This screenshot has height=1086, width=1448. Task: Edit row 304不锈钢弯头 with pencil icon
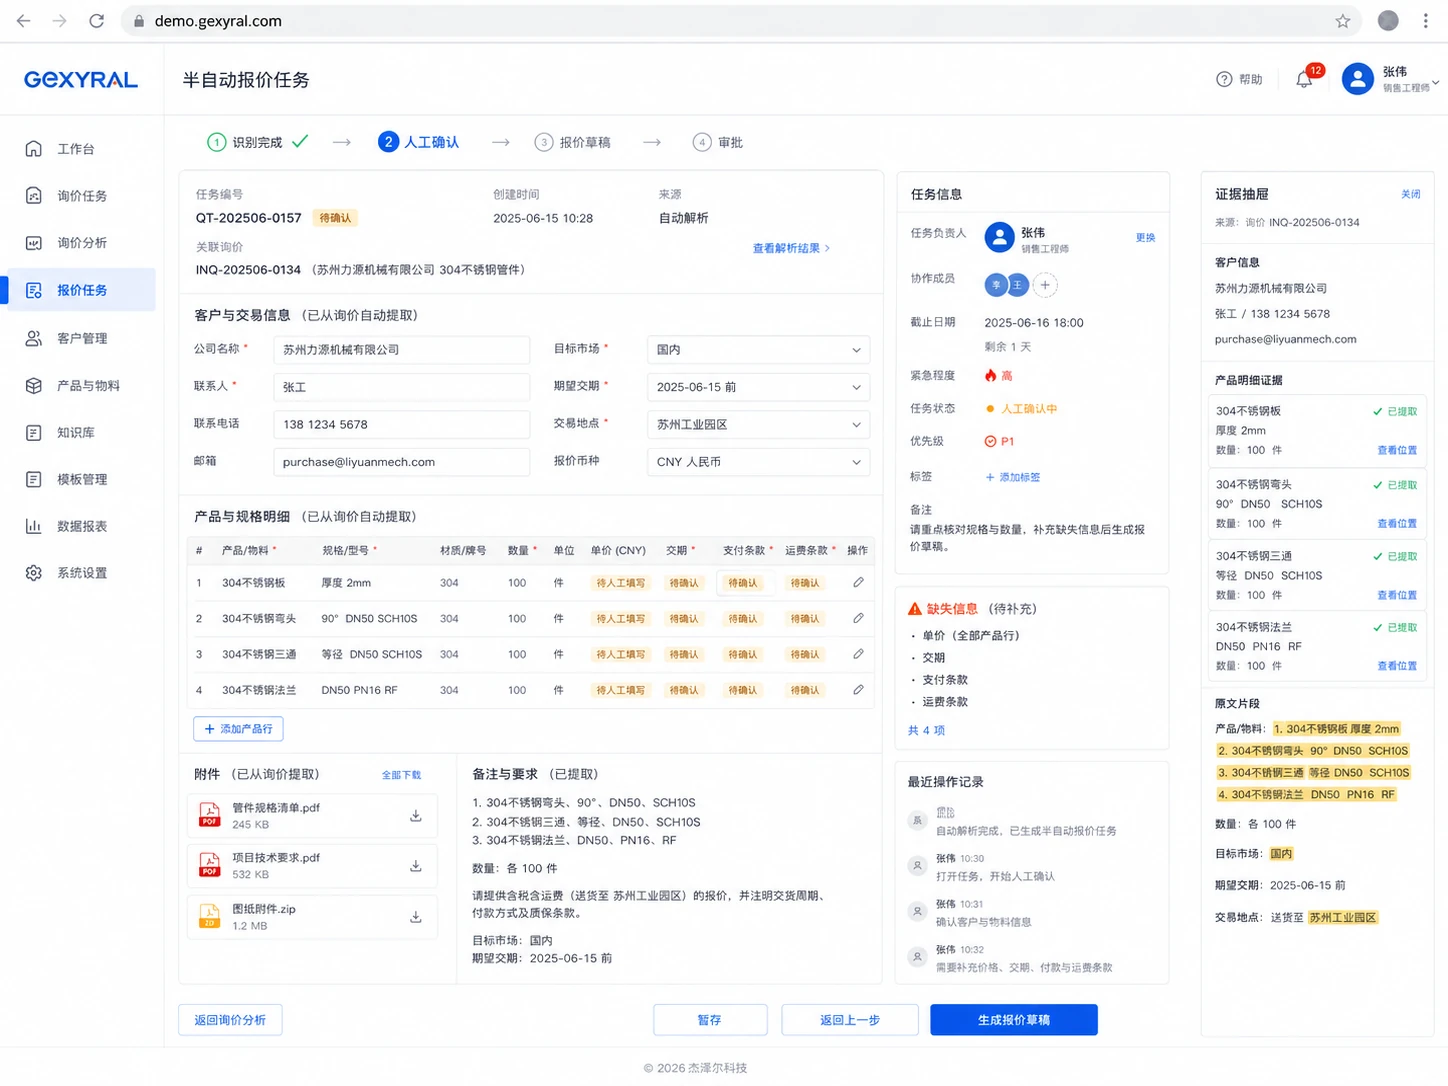pyautogui.click(x=858, y=618)
